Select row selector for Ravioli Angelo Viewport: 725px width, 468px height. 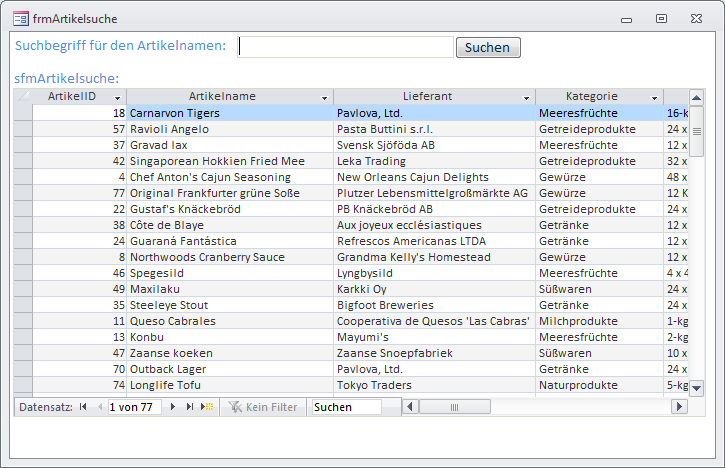(23, 129)
